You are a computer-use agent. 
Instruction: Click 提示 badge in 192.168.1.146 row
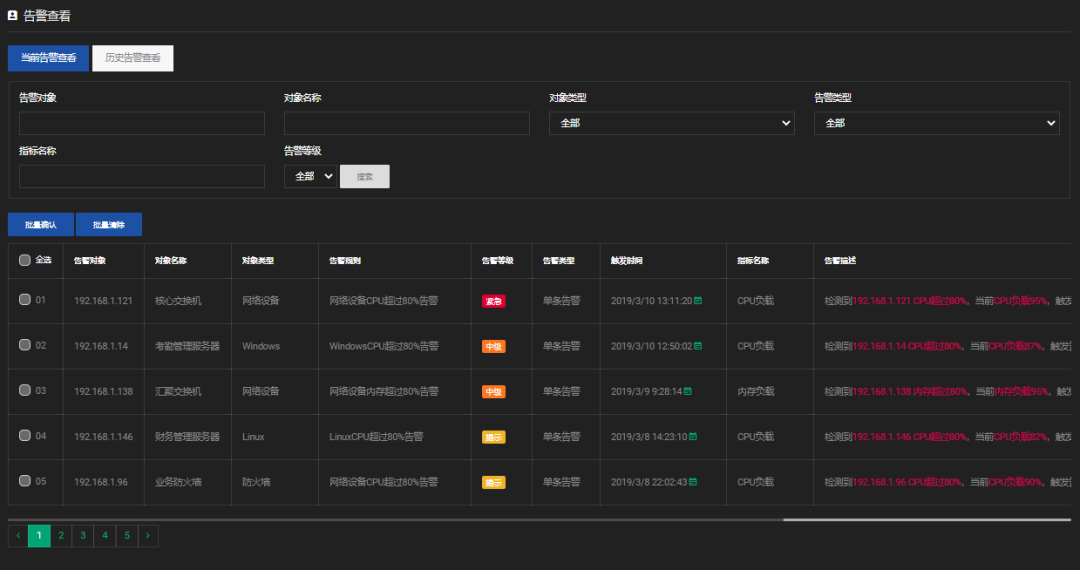coord(493,437)
